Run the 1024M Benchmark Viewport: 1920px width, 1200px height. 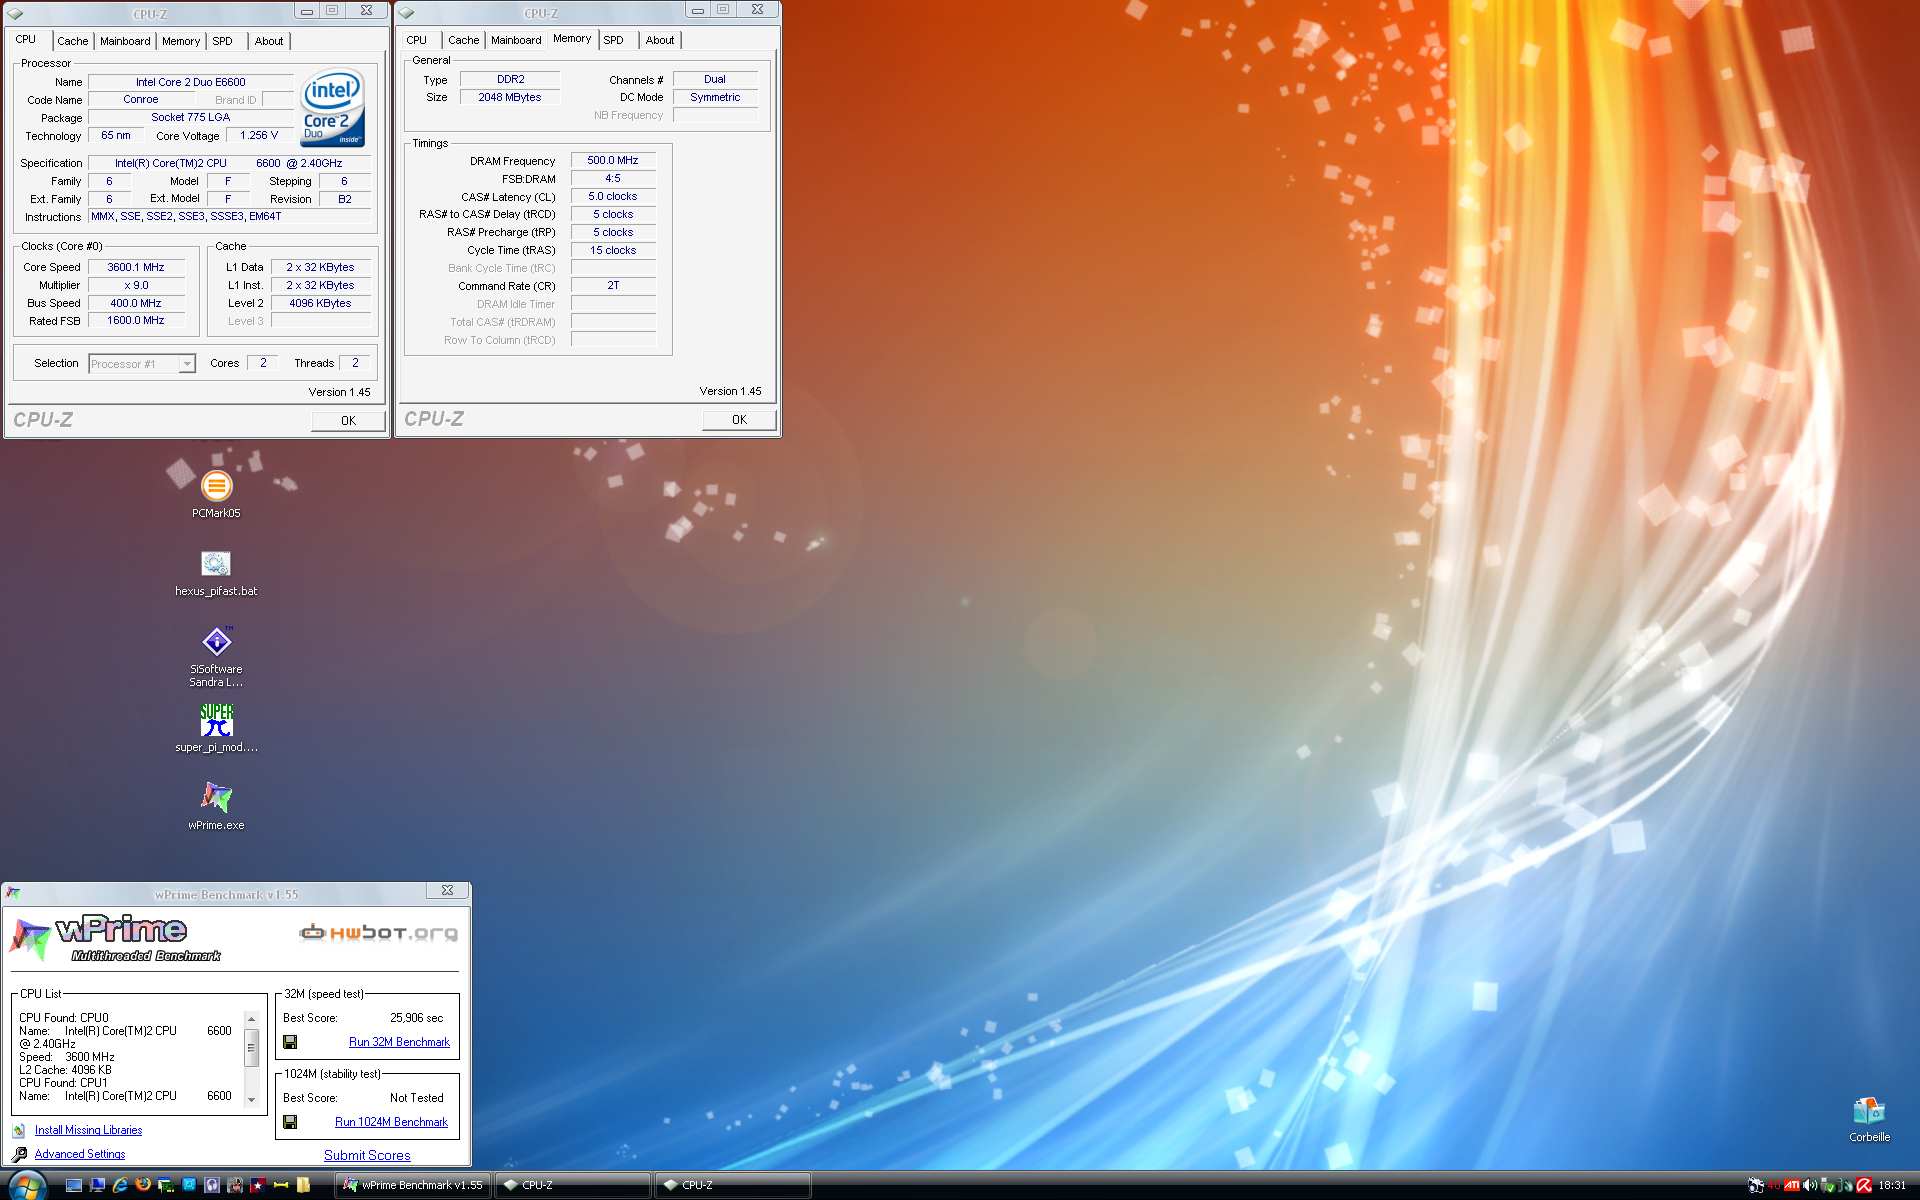click(x=391, y=1122)
